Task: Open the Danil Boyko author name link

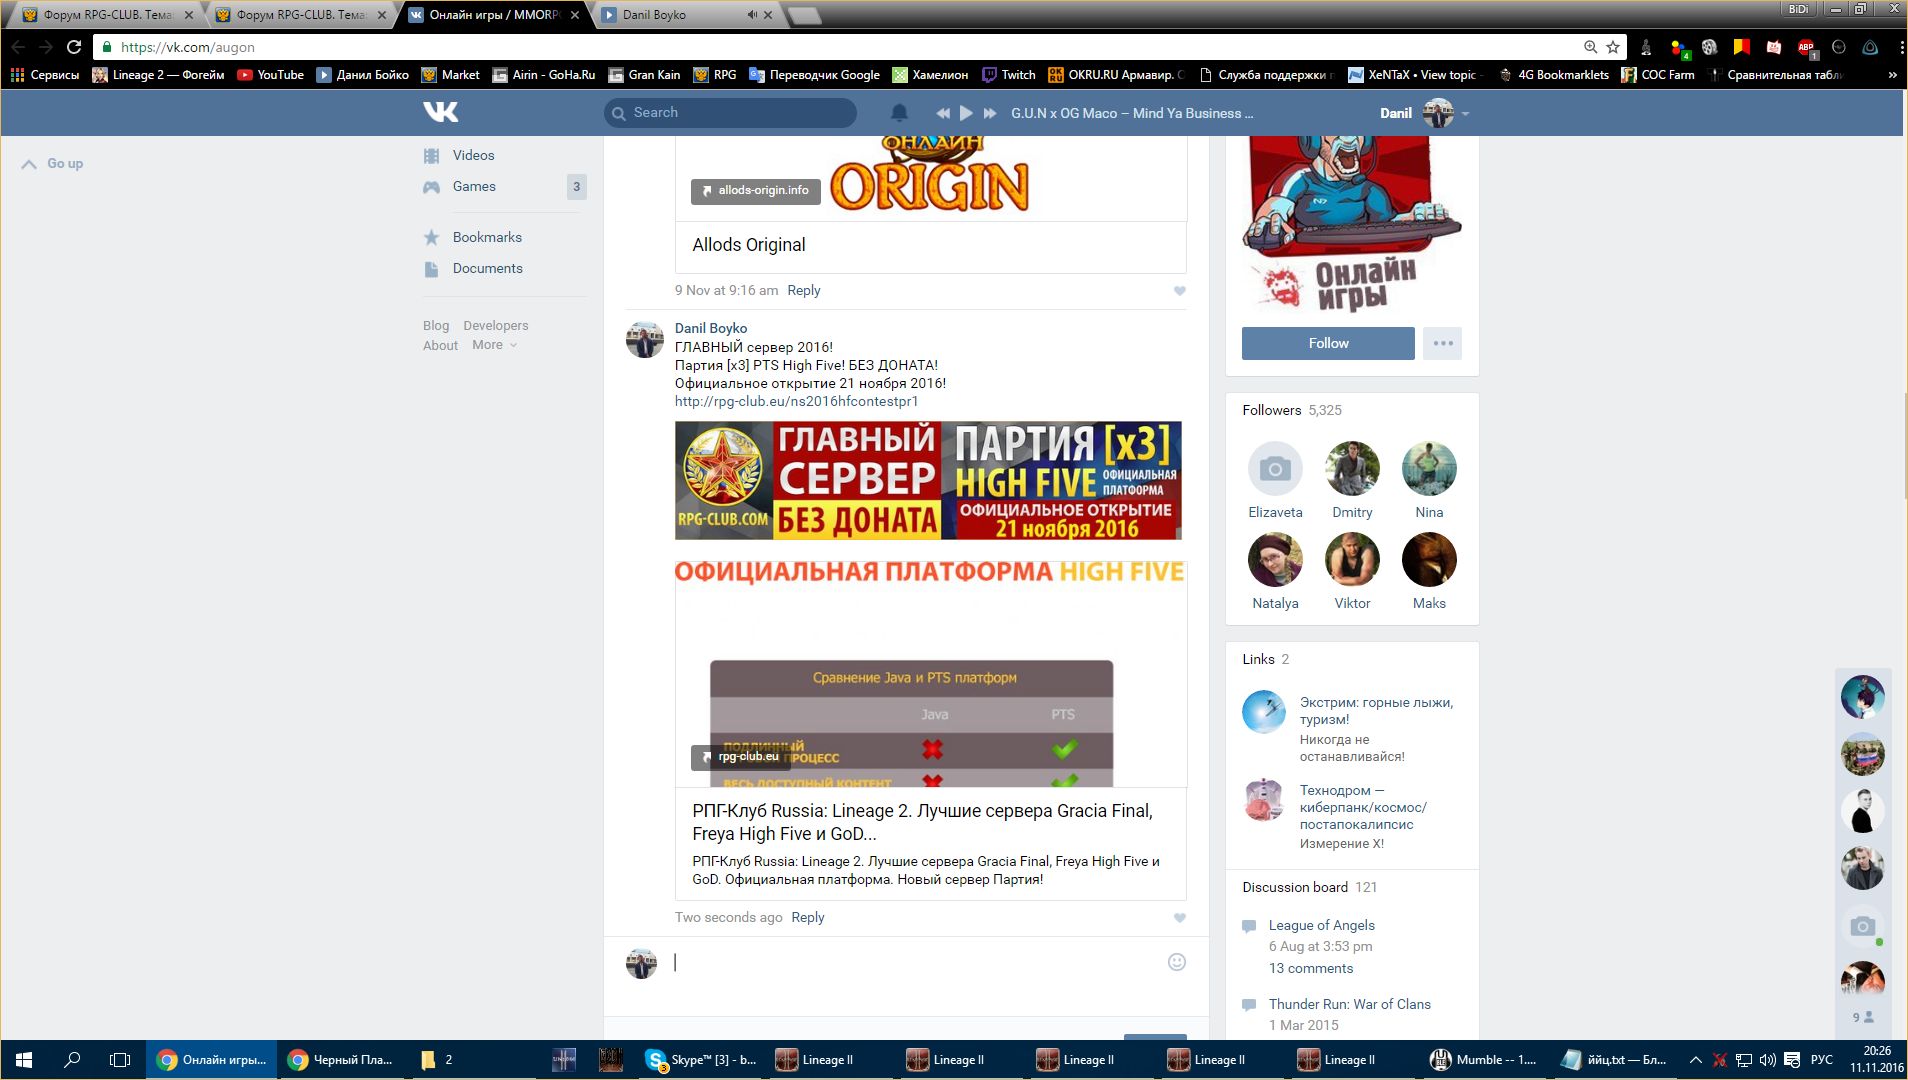Action: coord(711,328)
